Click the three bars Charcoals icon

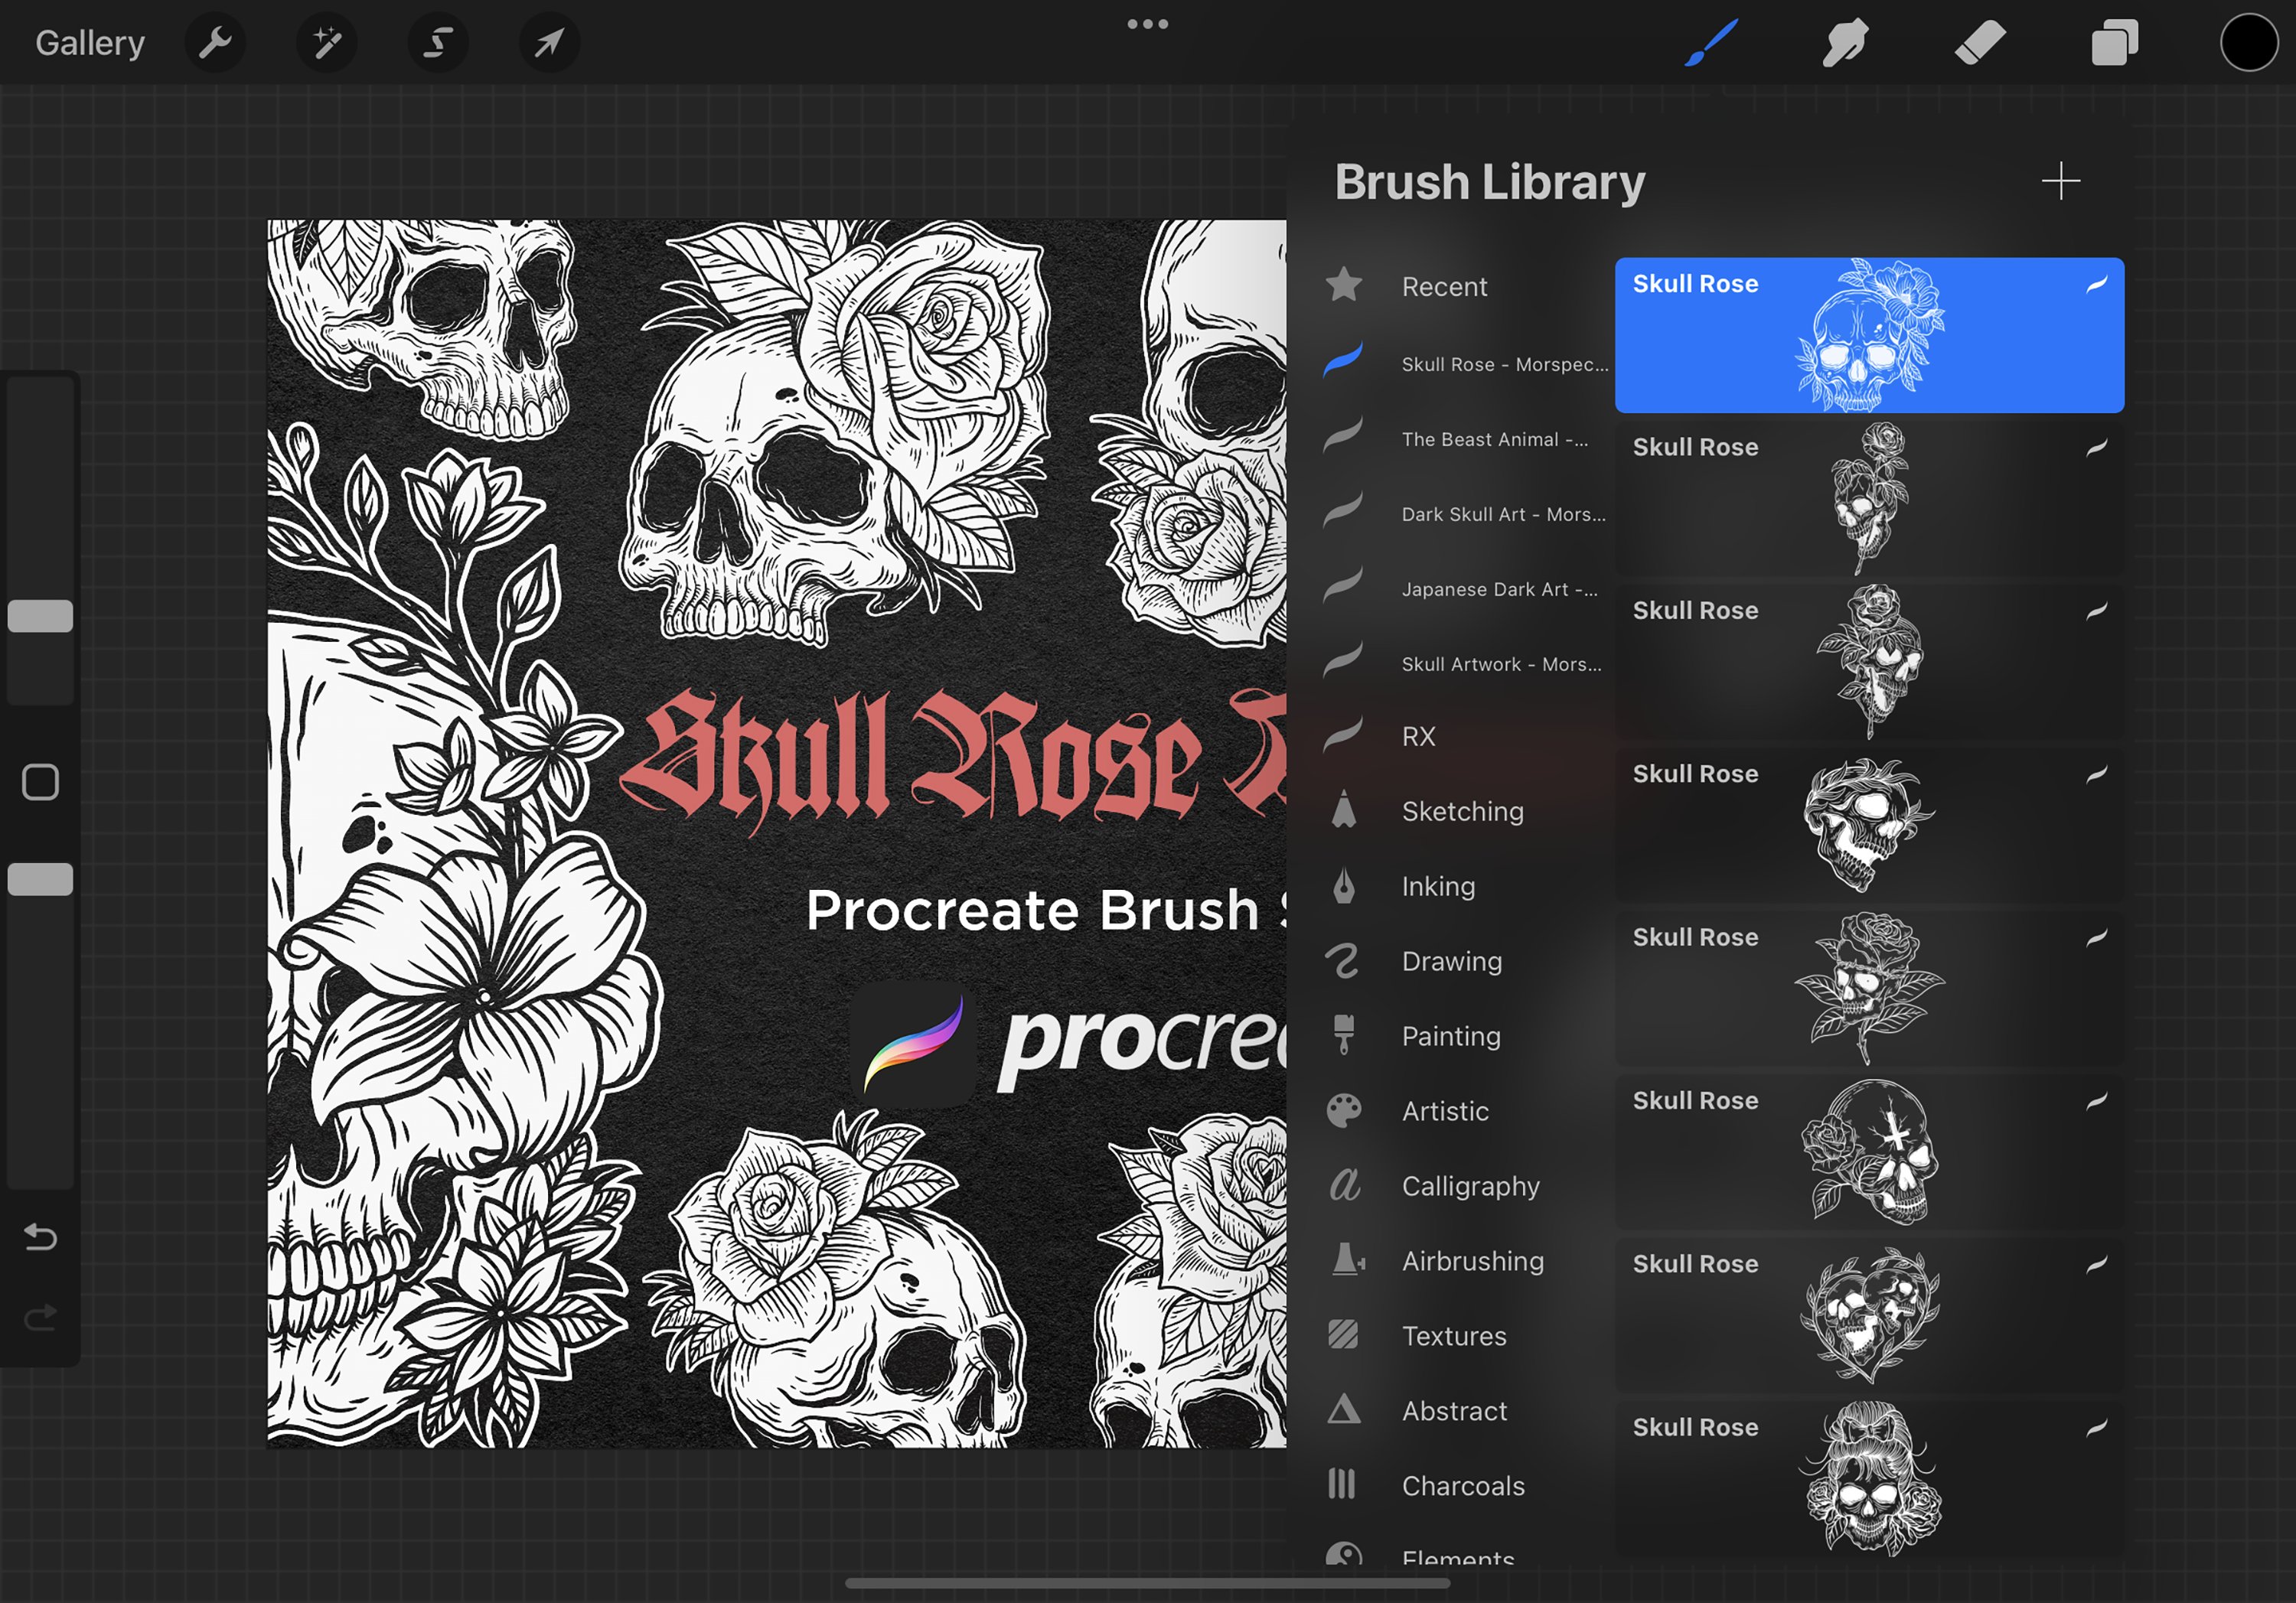[x=1341, y=1484]
